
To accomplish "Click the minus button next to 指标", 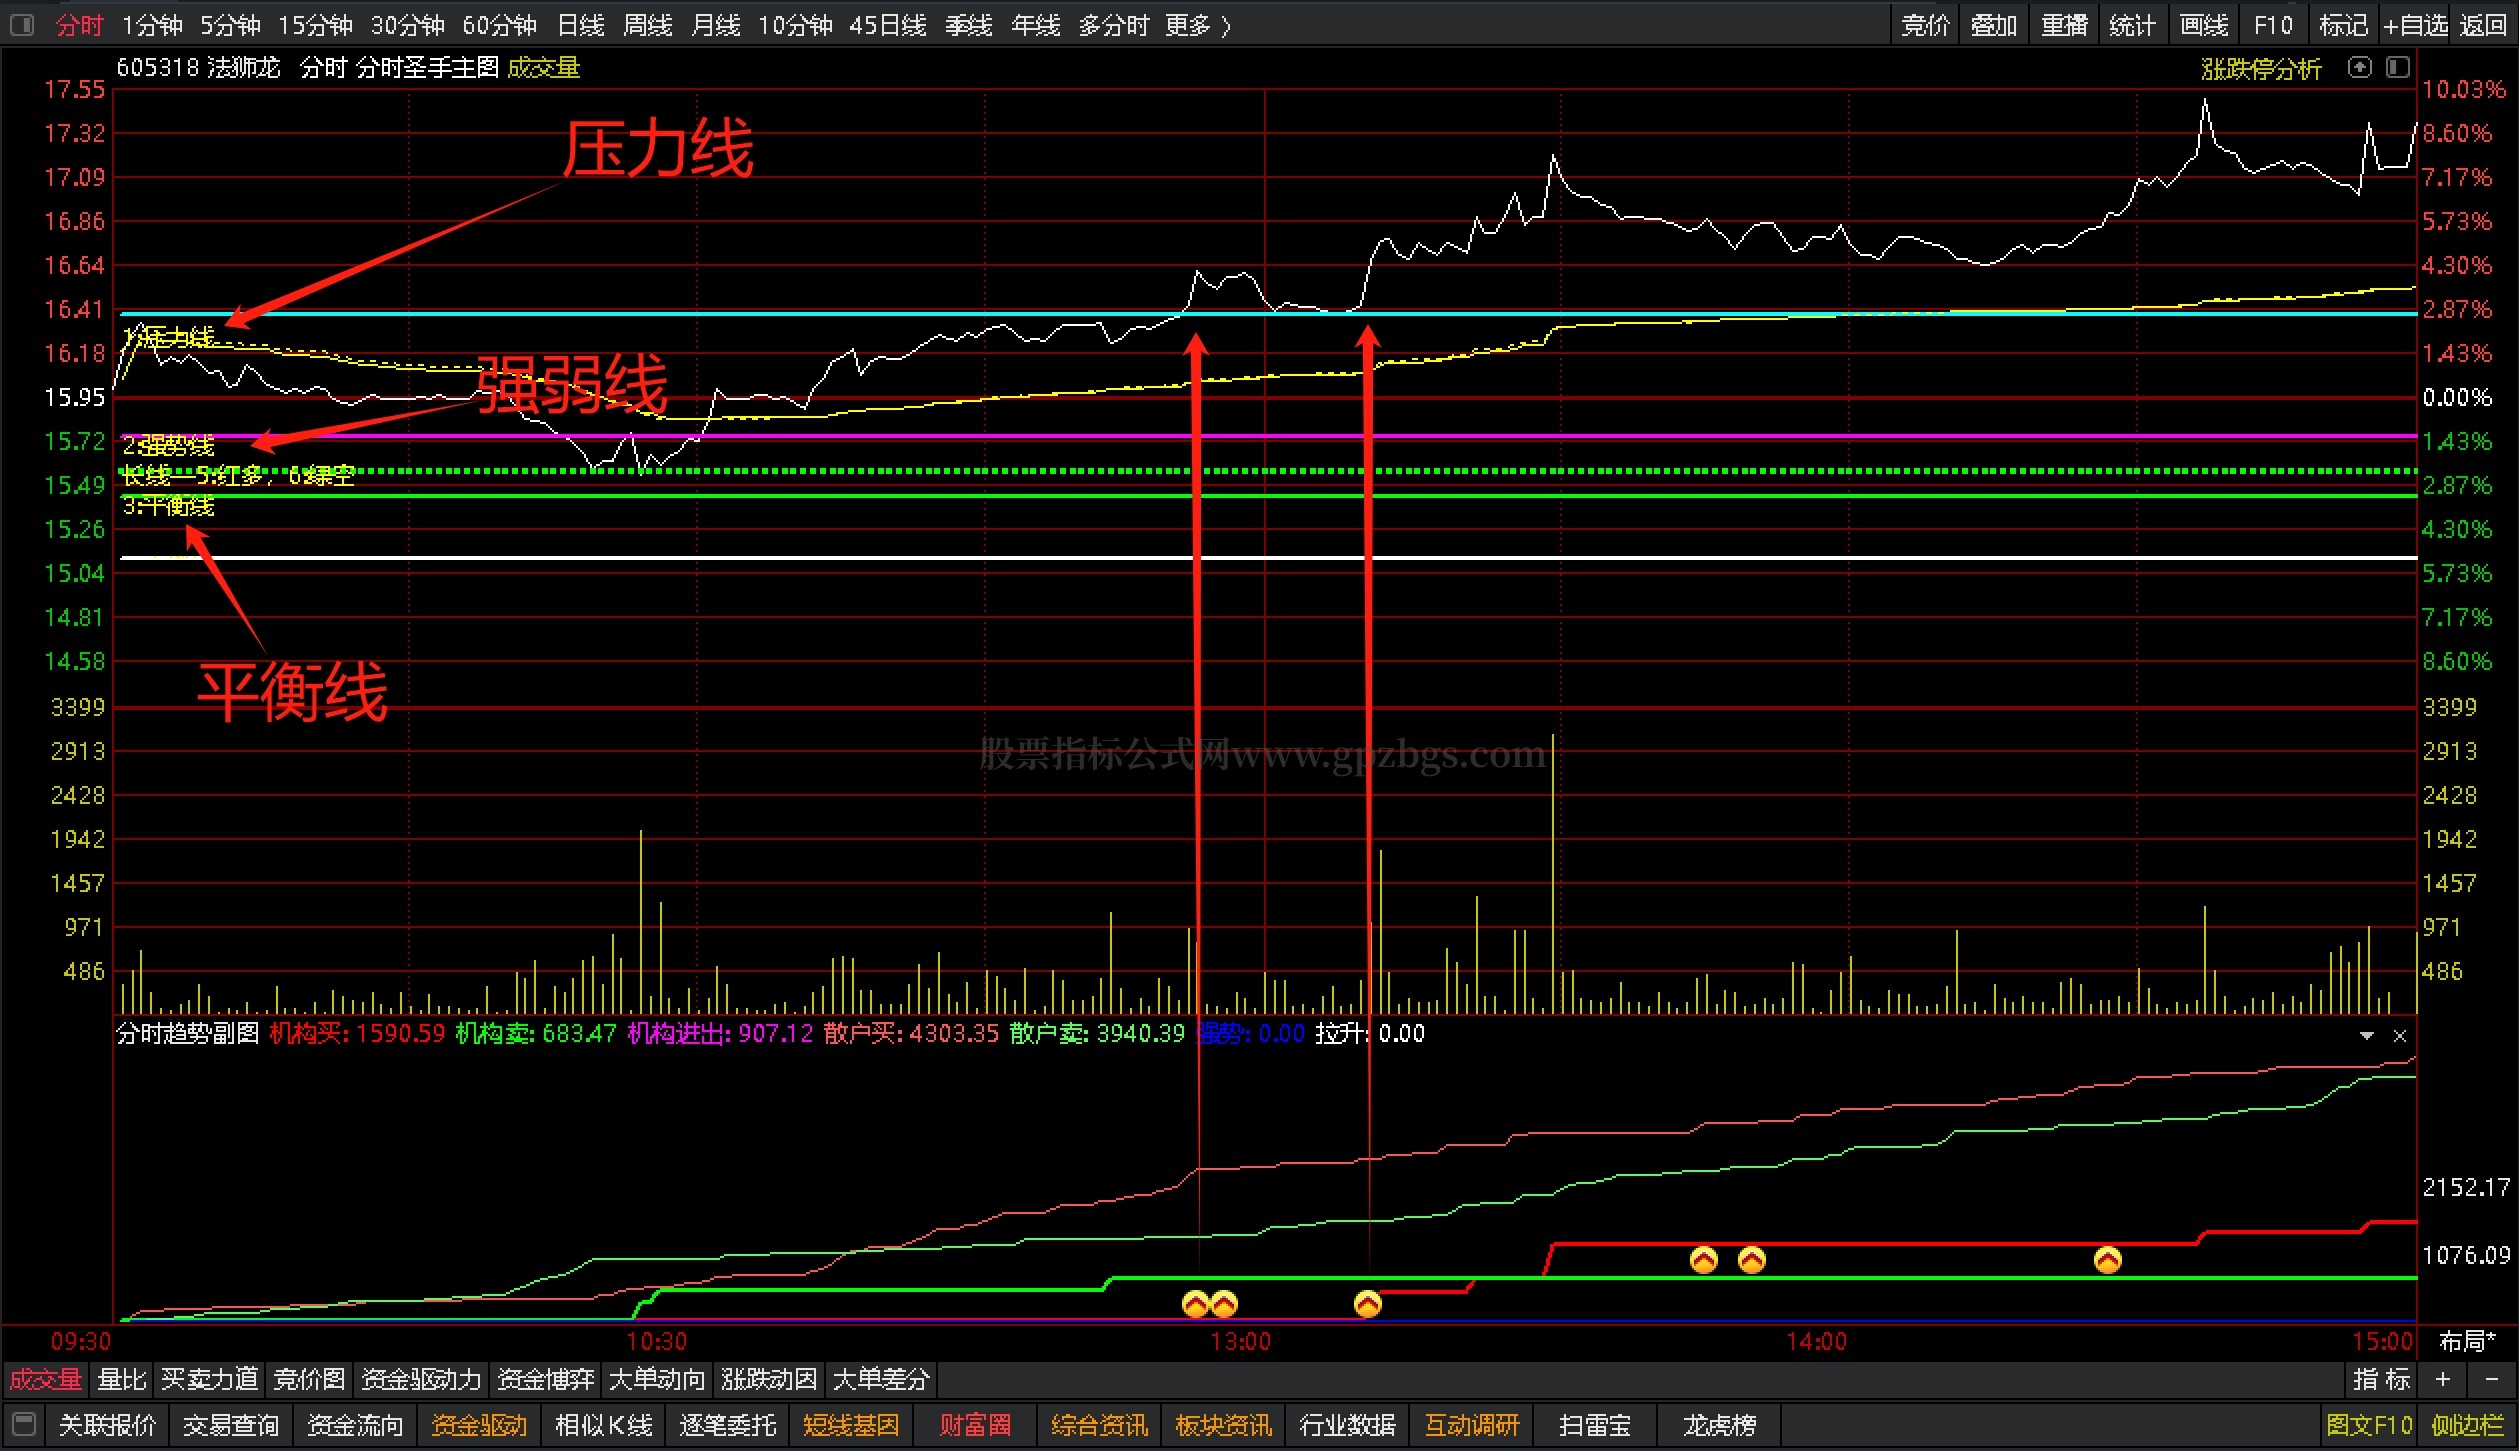I will (x=2491, y=1380).
